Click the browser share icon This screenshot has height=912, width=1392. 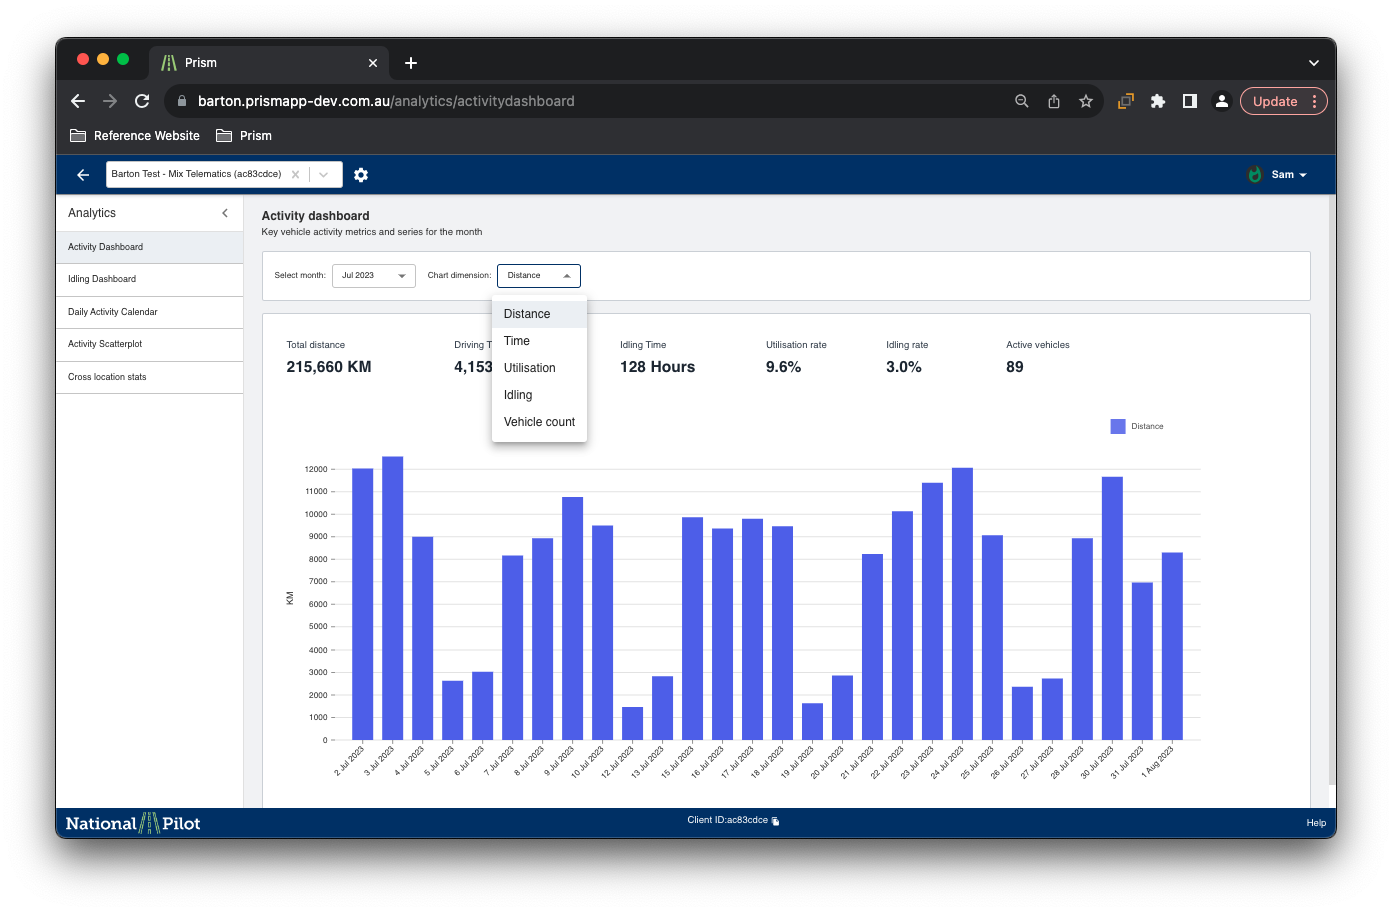click(x=1053, y=101)
